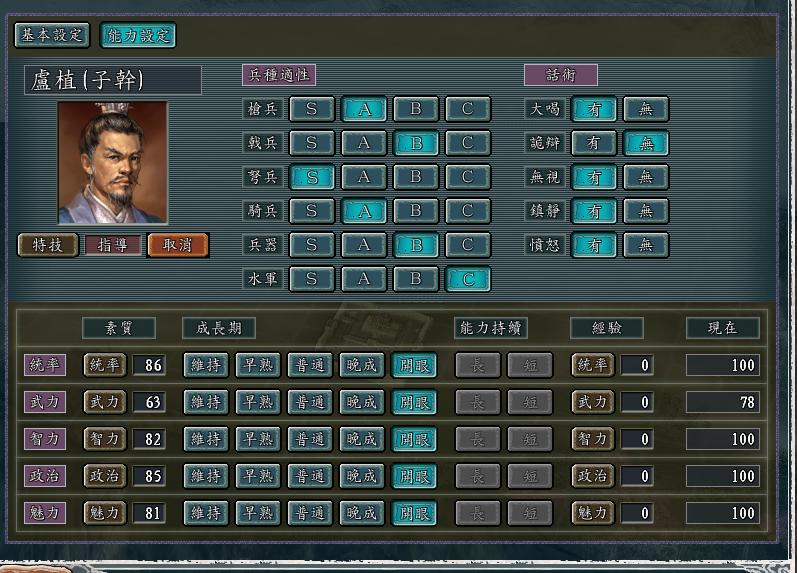Set 槍兵 aptitude to S

(312, 109)
